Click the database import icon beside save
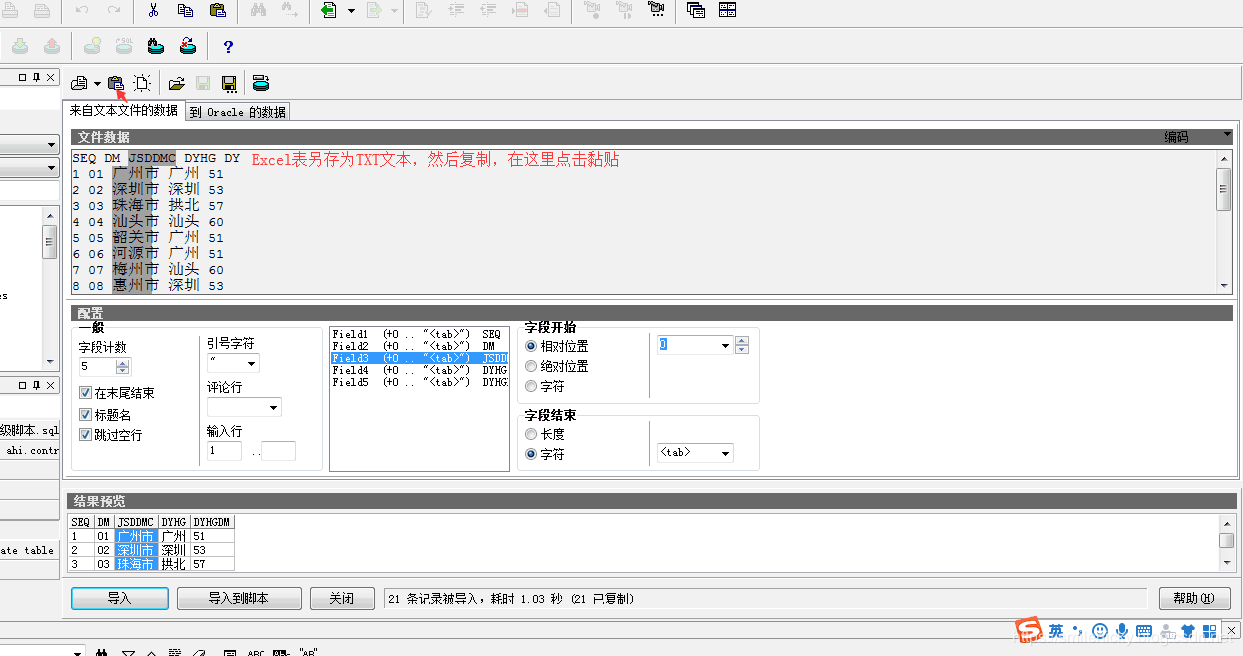1243x656 pixels. [x=260, y=84]
